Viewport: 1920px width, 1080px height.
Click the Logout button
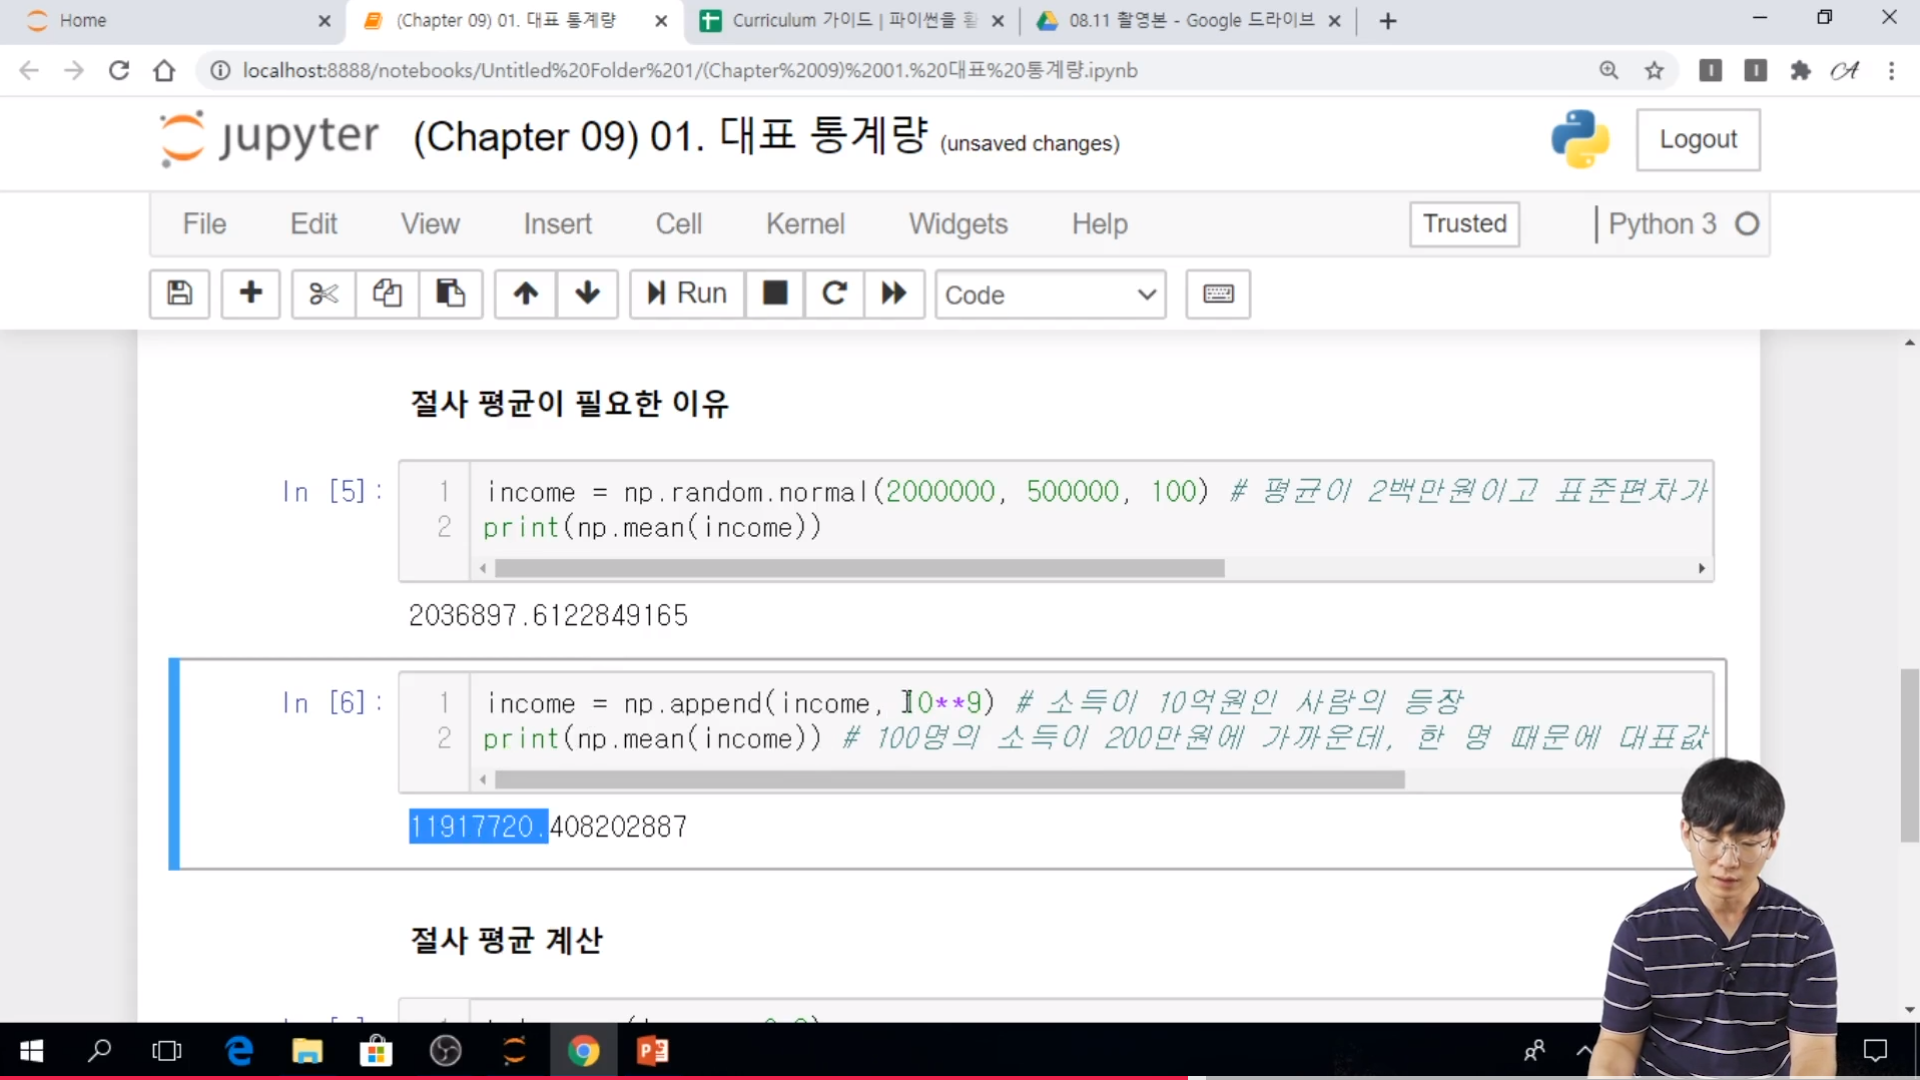(1698, 140)
